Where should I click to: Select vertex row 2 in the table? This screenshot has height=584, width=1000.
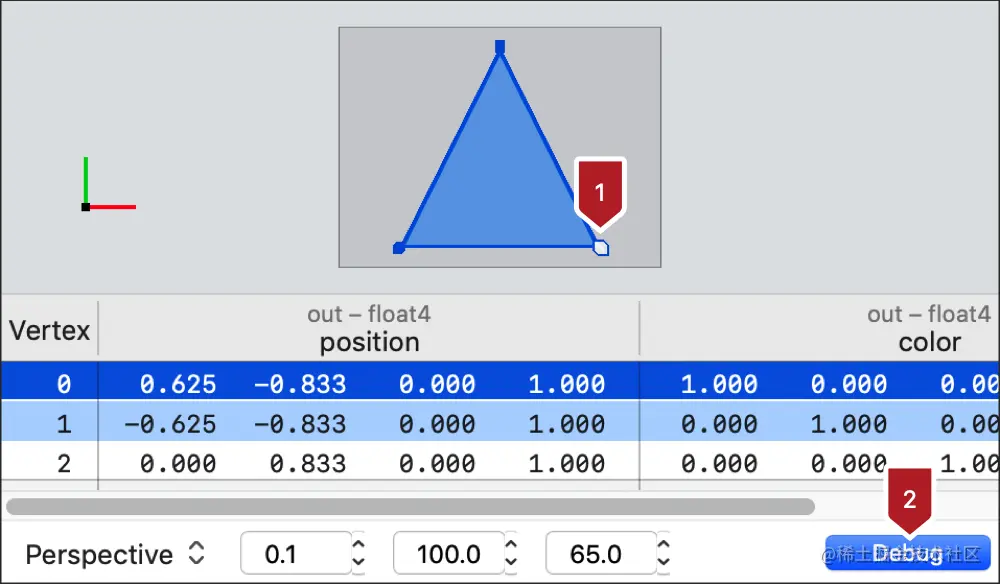click(x=500, y=462)
